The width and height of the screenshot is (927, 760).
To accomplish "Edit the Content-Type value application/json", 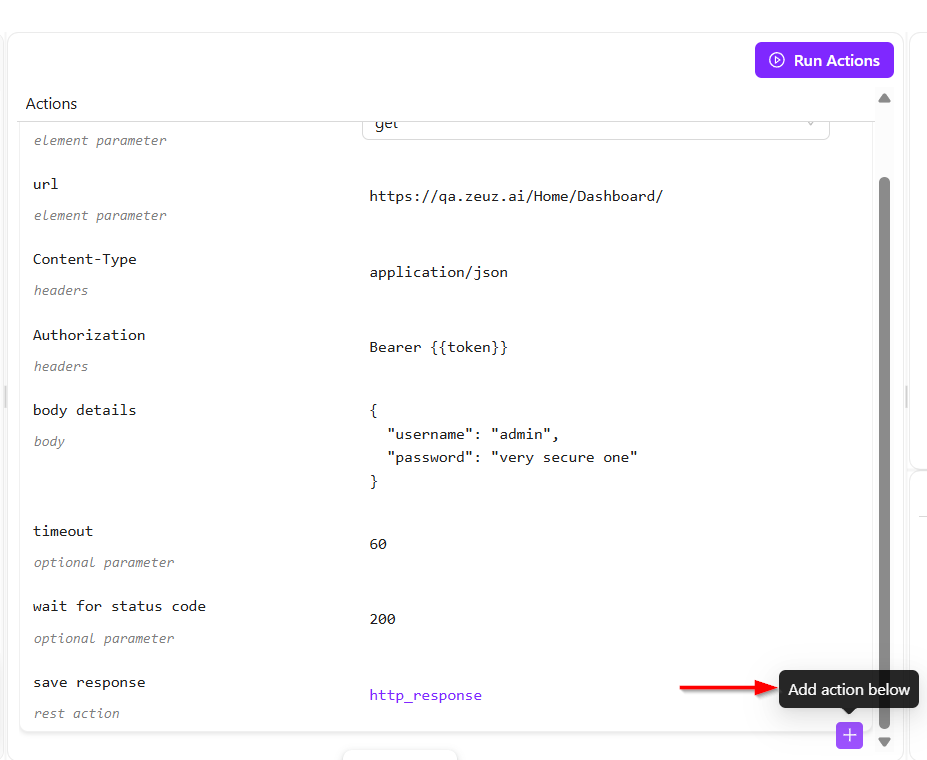I will coord(438,272).
